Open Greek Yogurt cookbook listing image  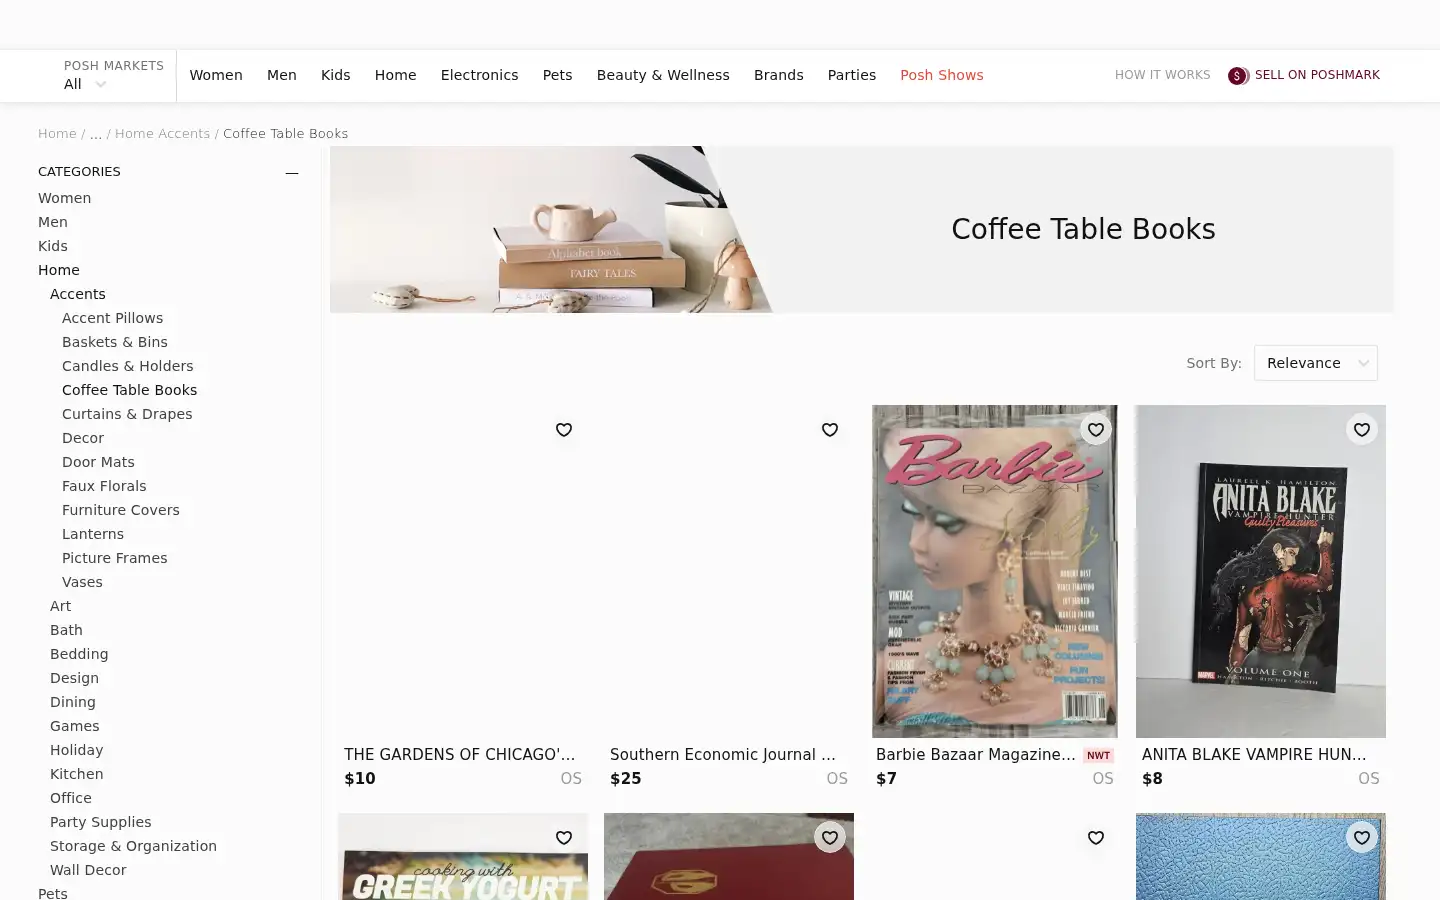(463, 857)
